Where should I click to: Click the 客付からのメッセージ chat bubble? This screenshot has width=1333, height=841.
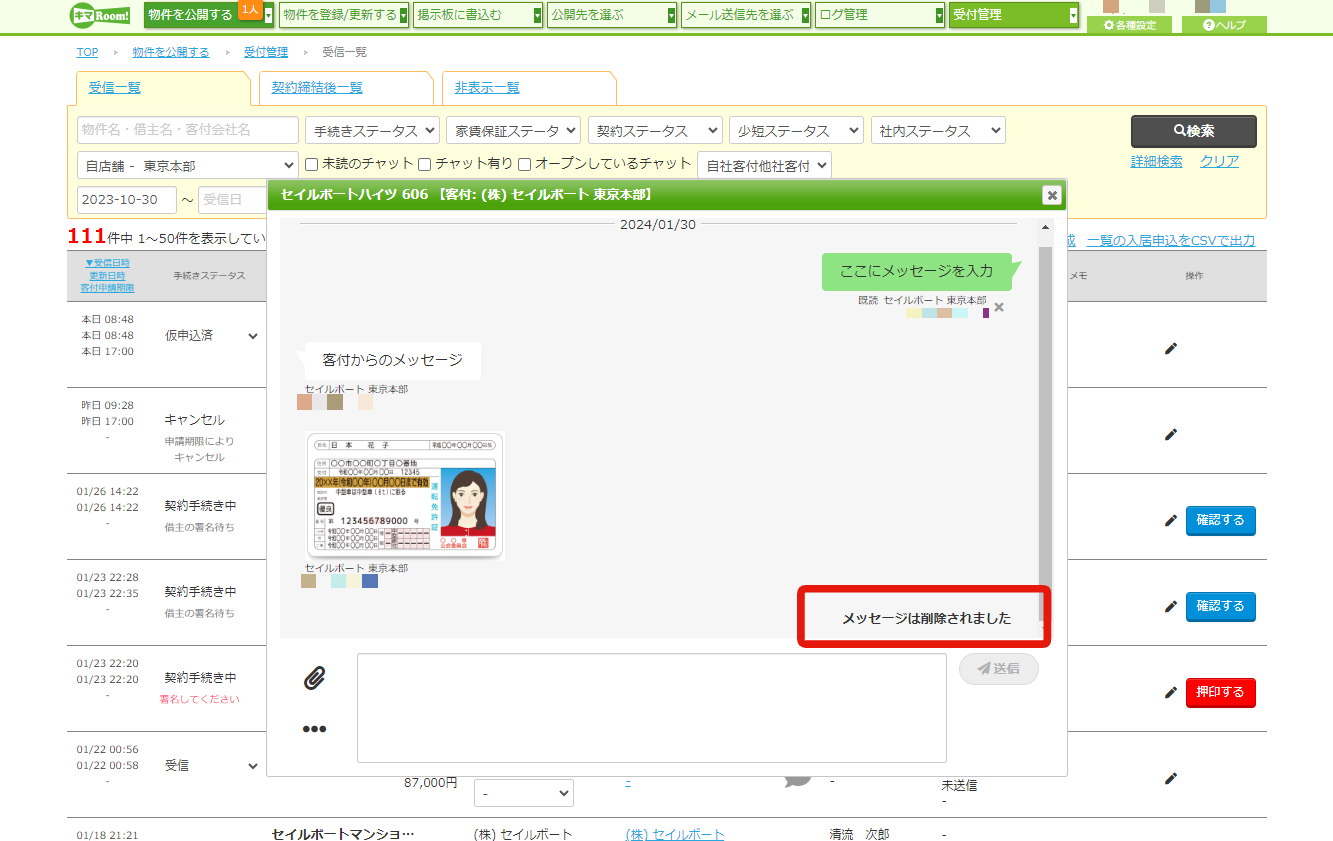(x=392, y=360)
